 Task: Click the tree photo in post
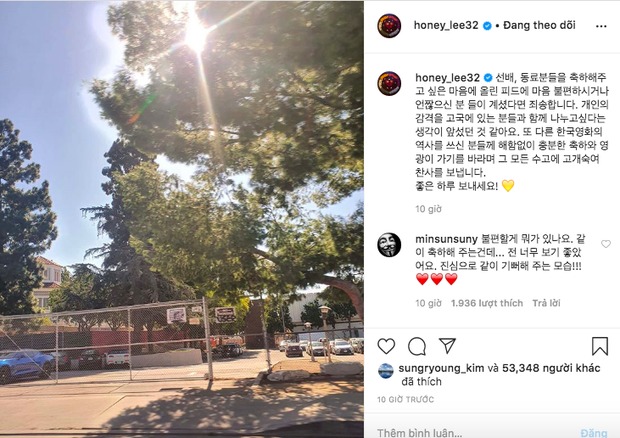(x=182, y=219)
